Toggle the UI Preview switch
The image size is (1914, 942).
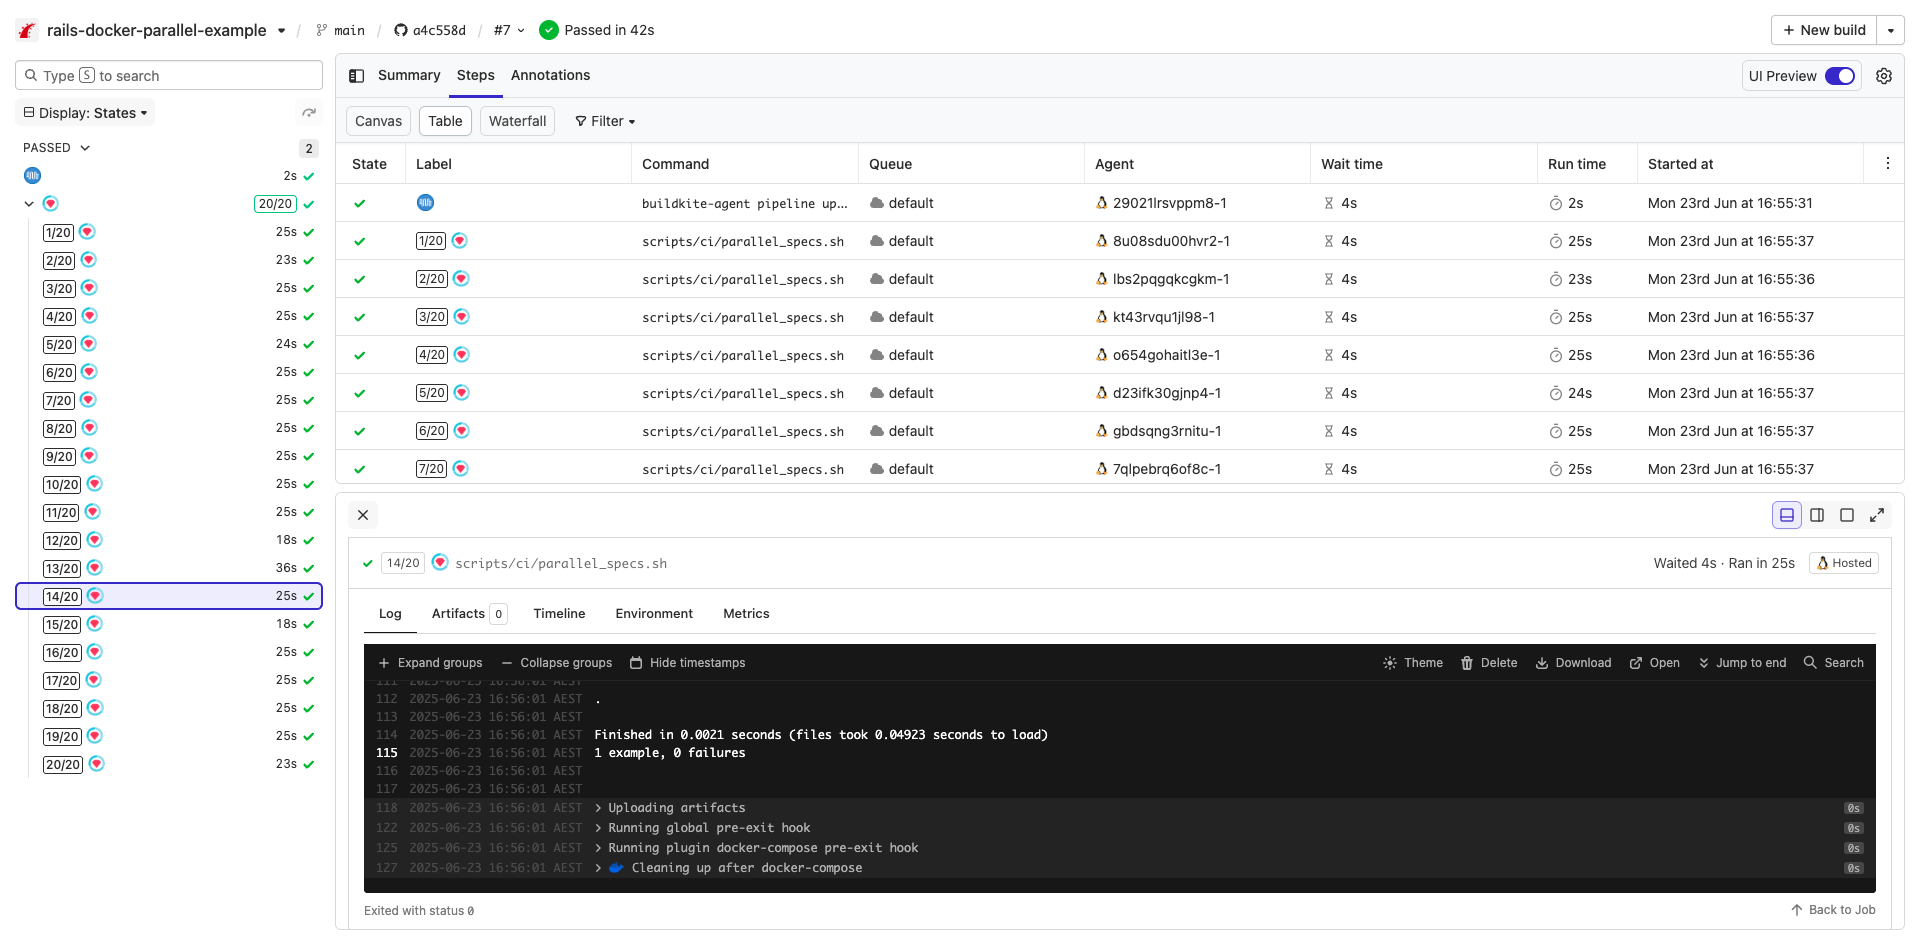click(1840, 76)
